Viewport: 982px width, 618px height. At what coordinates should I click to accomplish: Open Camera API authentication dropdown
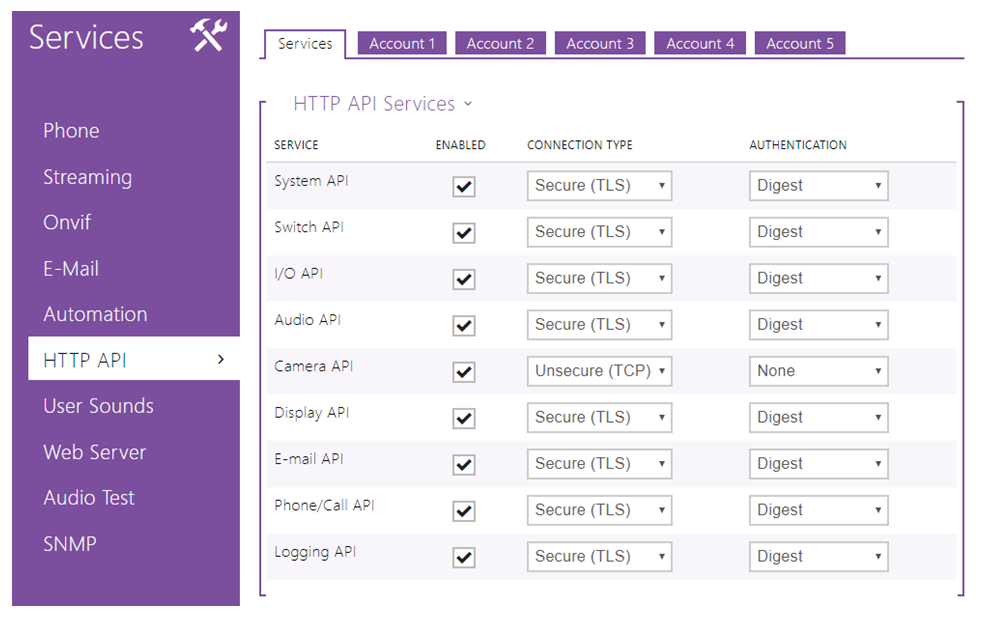coord(818,371)
